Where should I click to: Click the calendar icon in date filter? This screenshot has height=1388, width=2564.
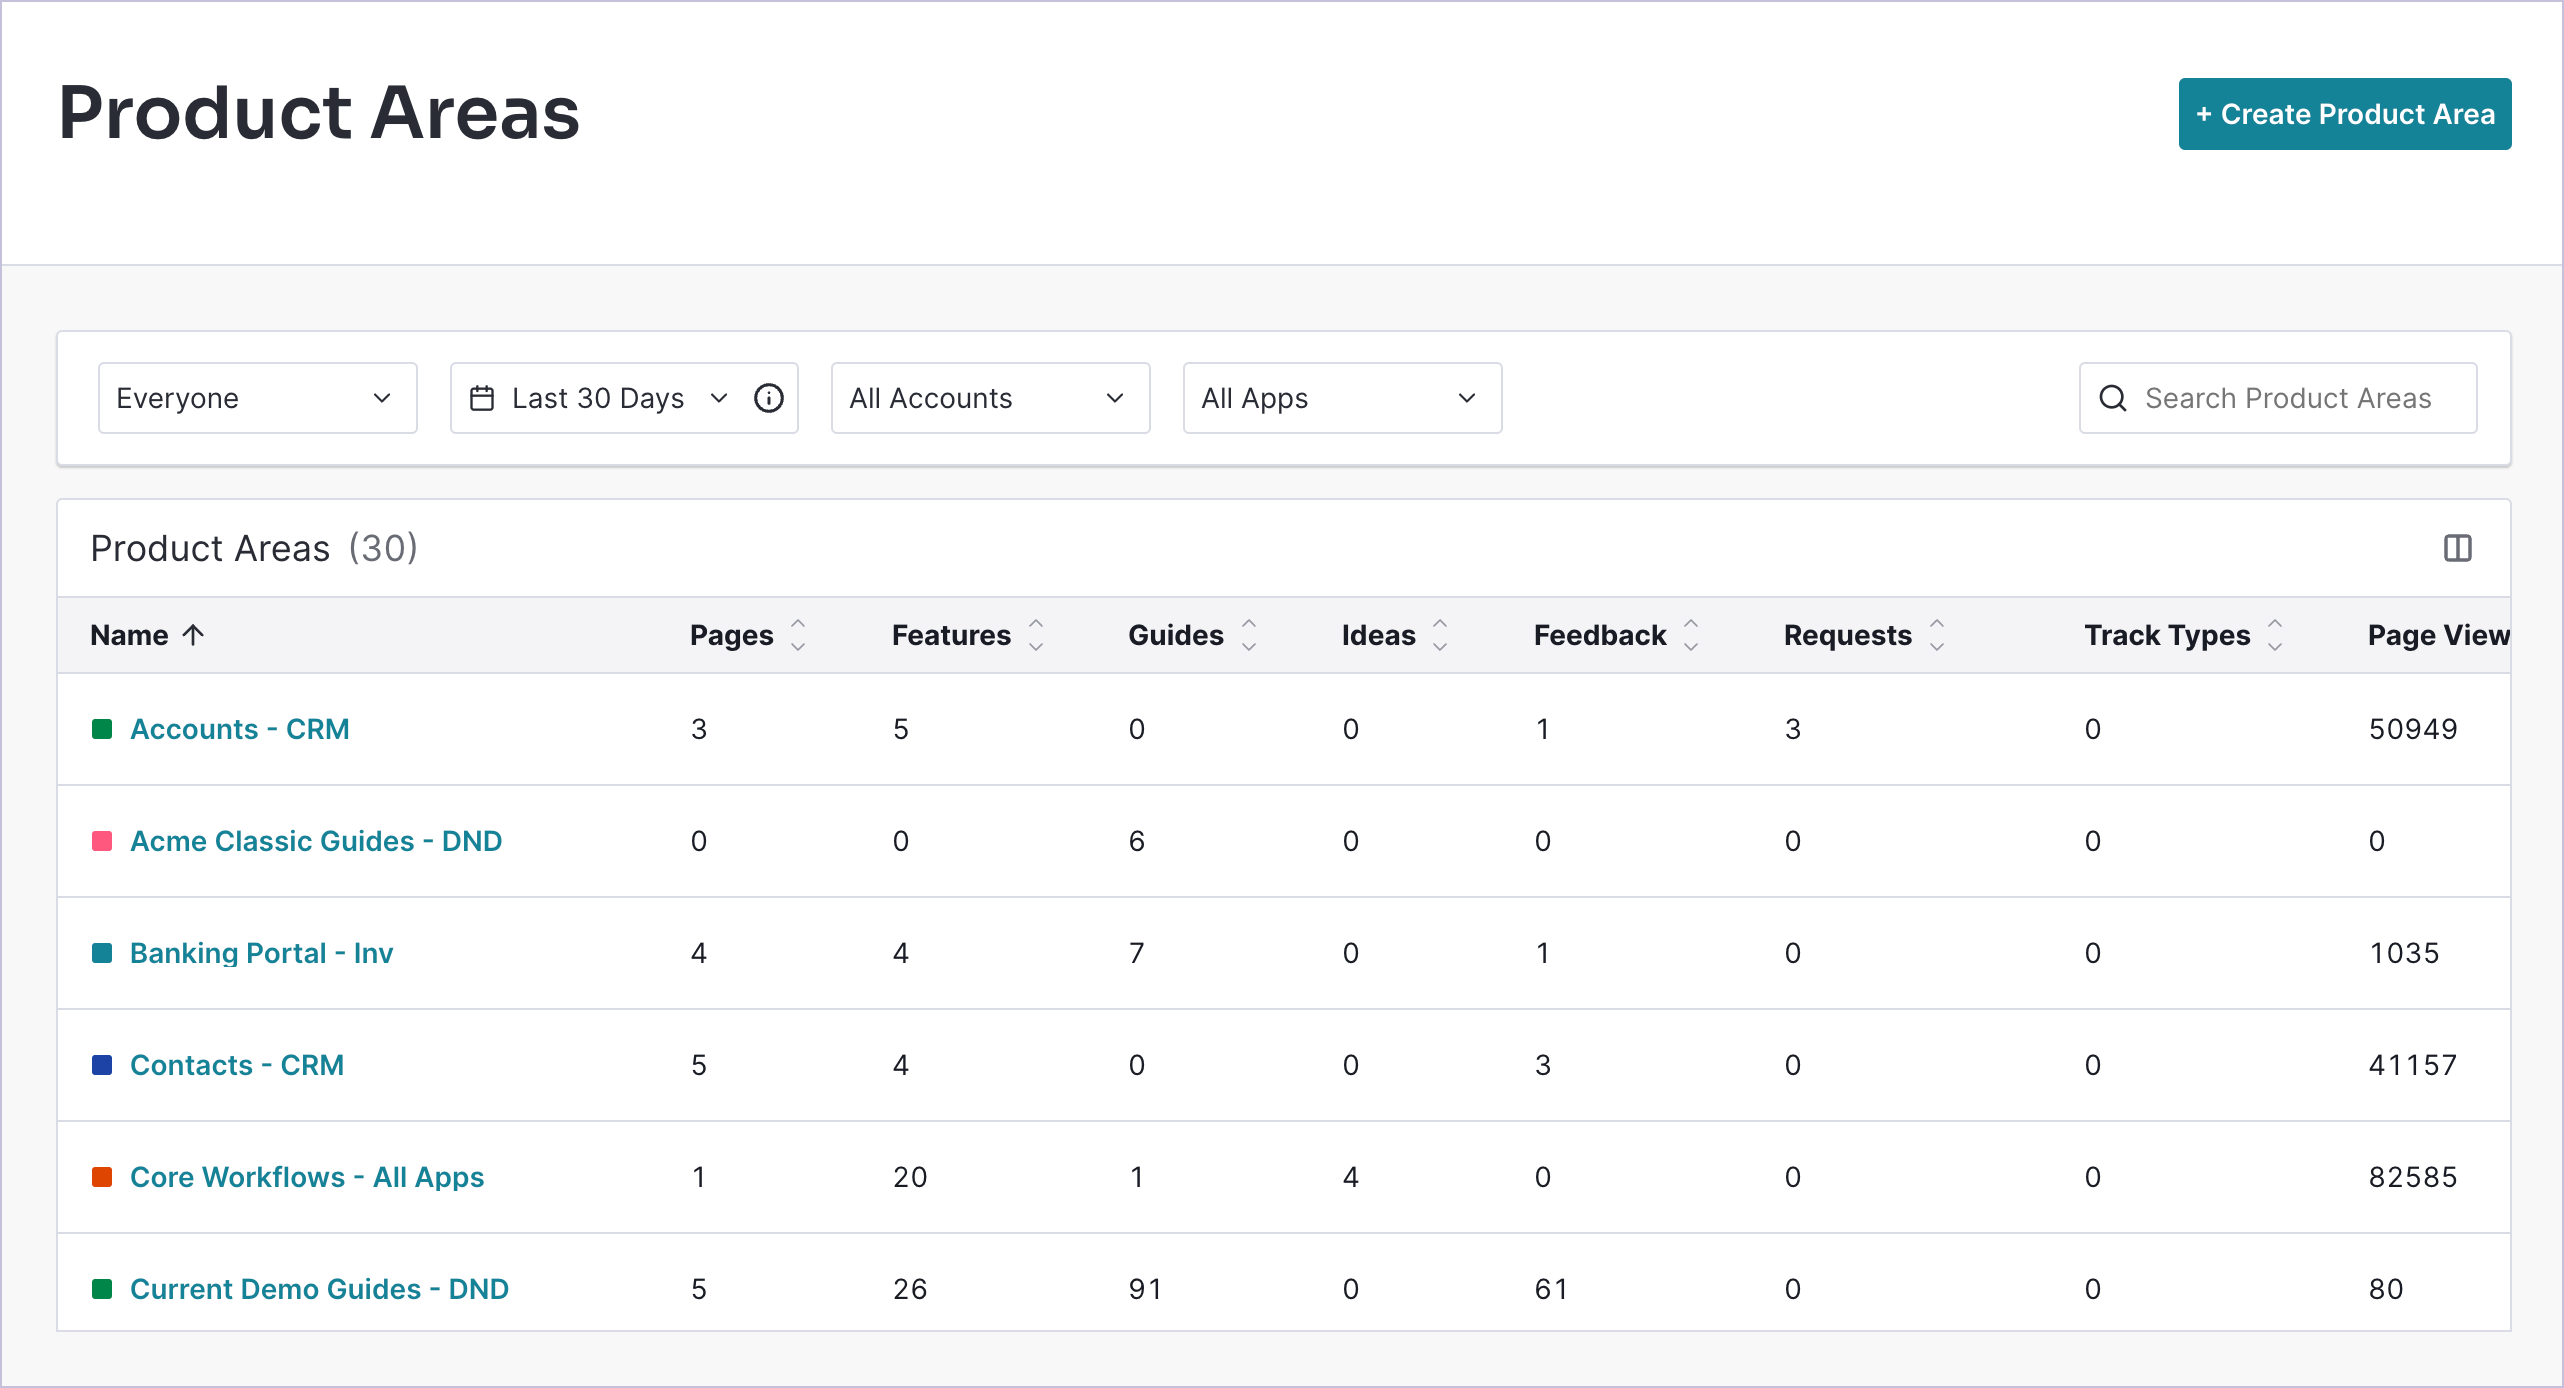[482, 398]
